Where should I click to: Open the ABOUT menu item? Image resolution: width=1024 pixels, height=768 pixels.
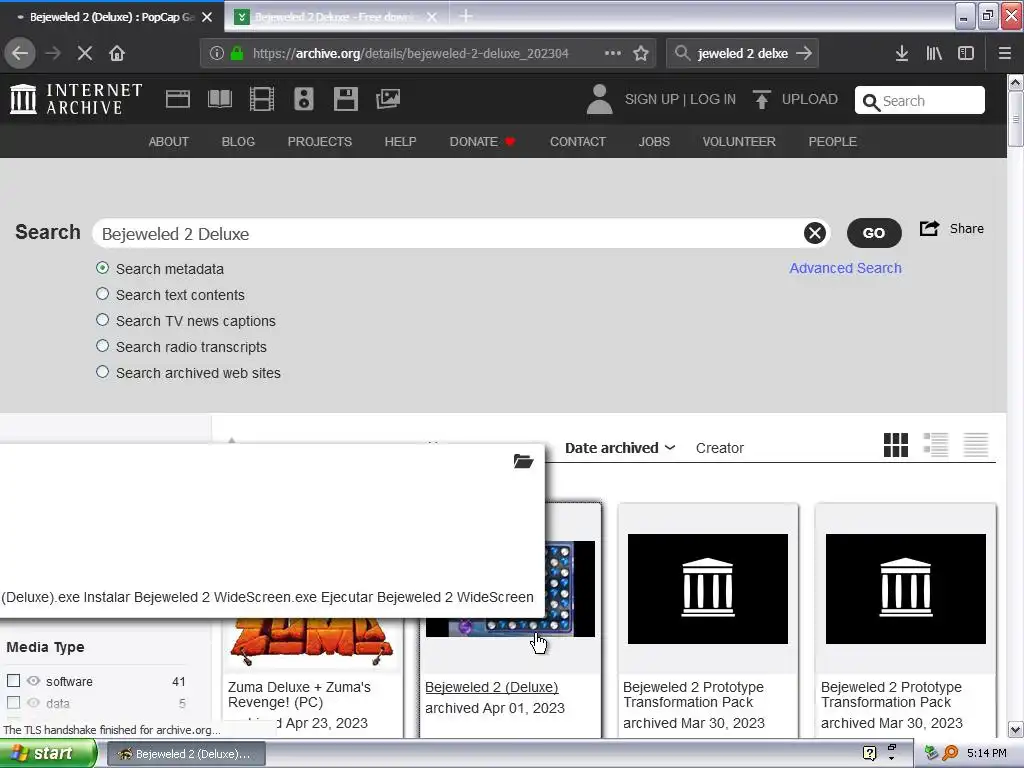point(168,142)
